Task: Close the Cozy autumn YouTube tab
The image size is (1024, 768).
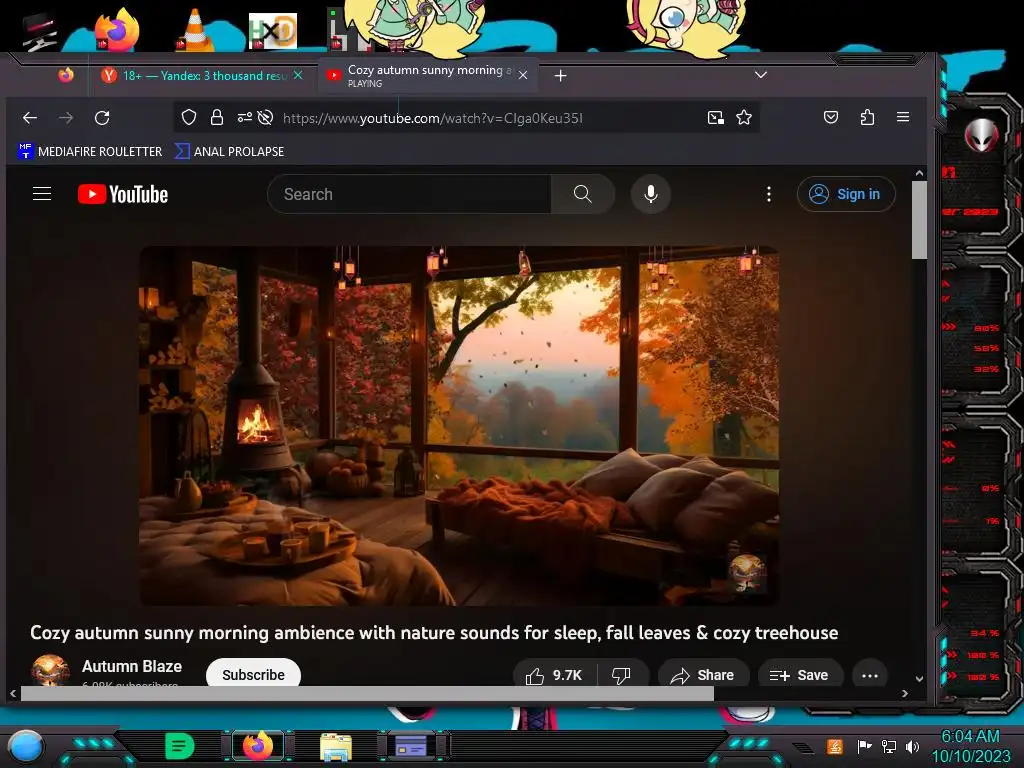Action: click(x=523, y=75)
